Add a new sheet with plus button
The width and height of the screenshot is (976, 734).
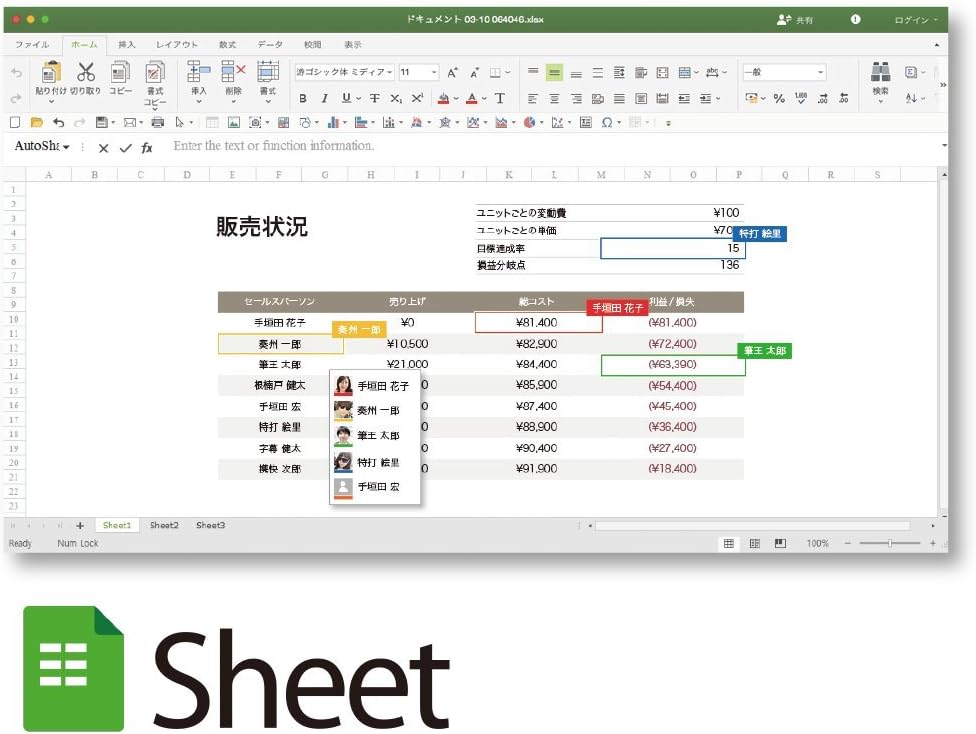(80, 525)
